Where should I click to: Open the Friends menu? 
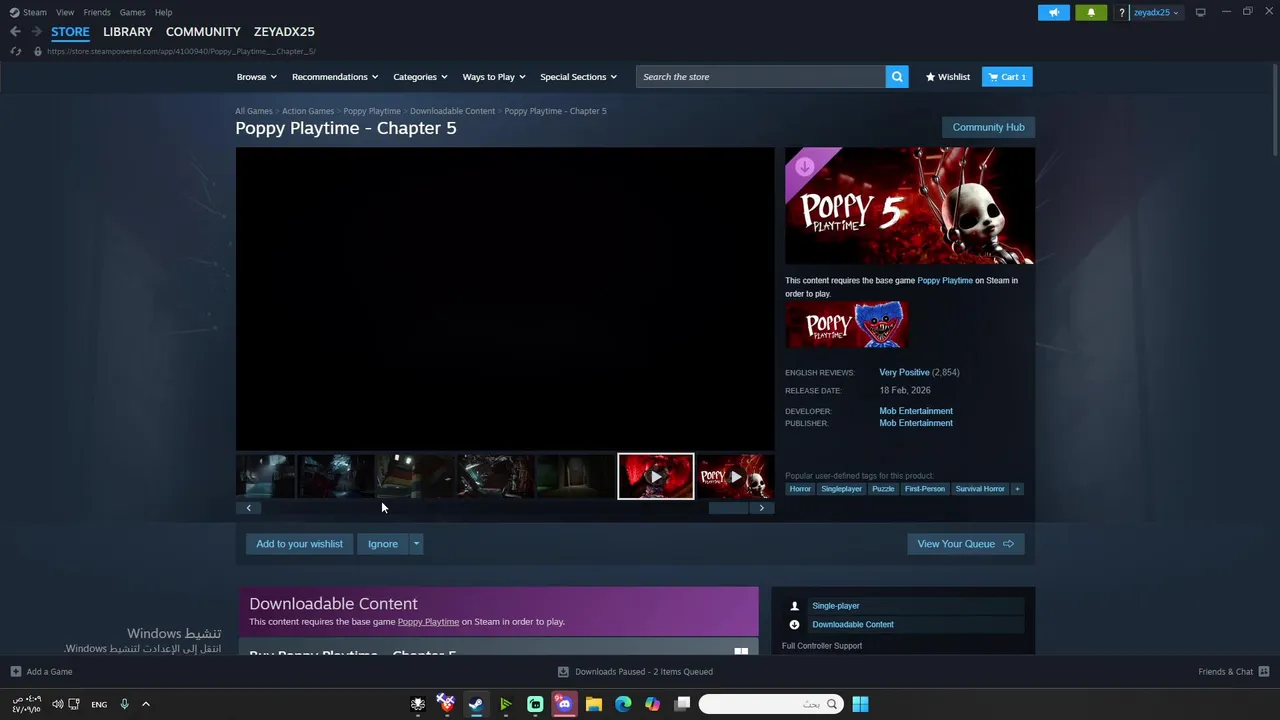pos(97,12)
